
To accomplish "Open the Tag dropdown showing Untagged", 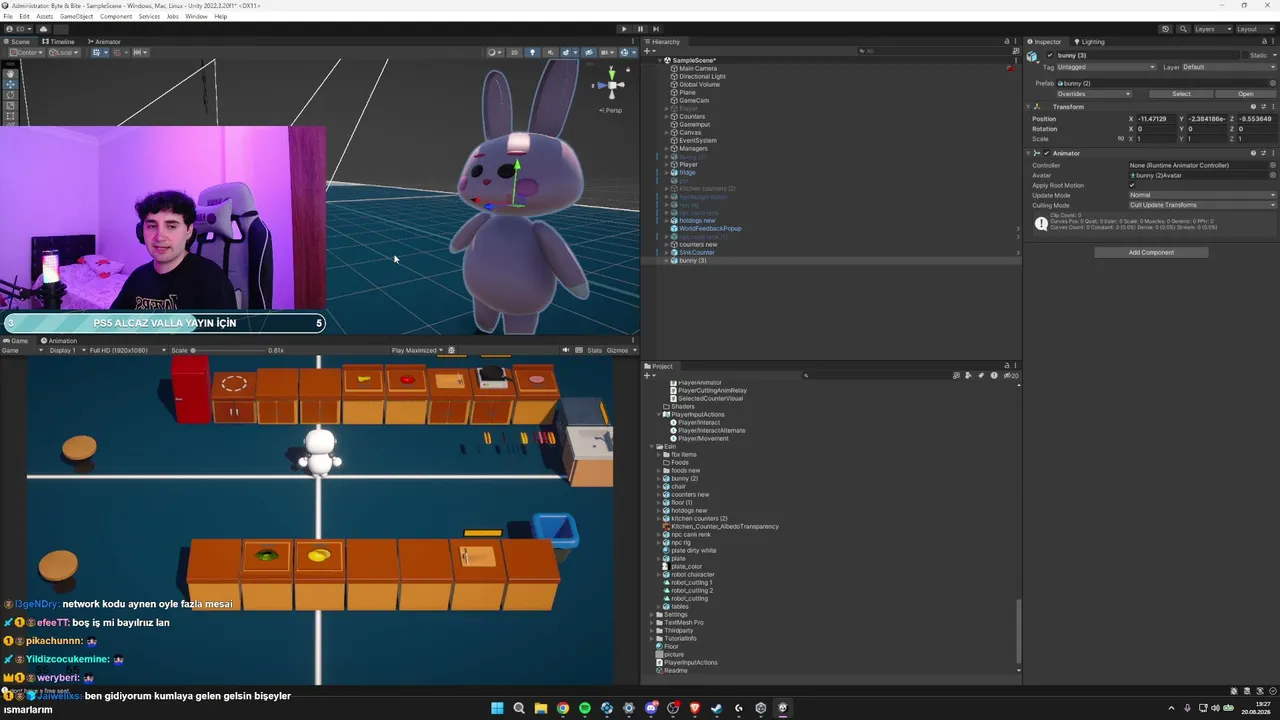I will pos(1106,67).
